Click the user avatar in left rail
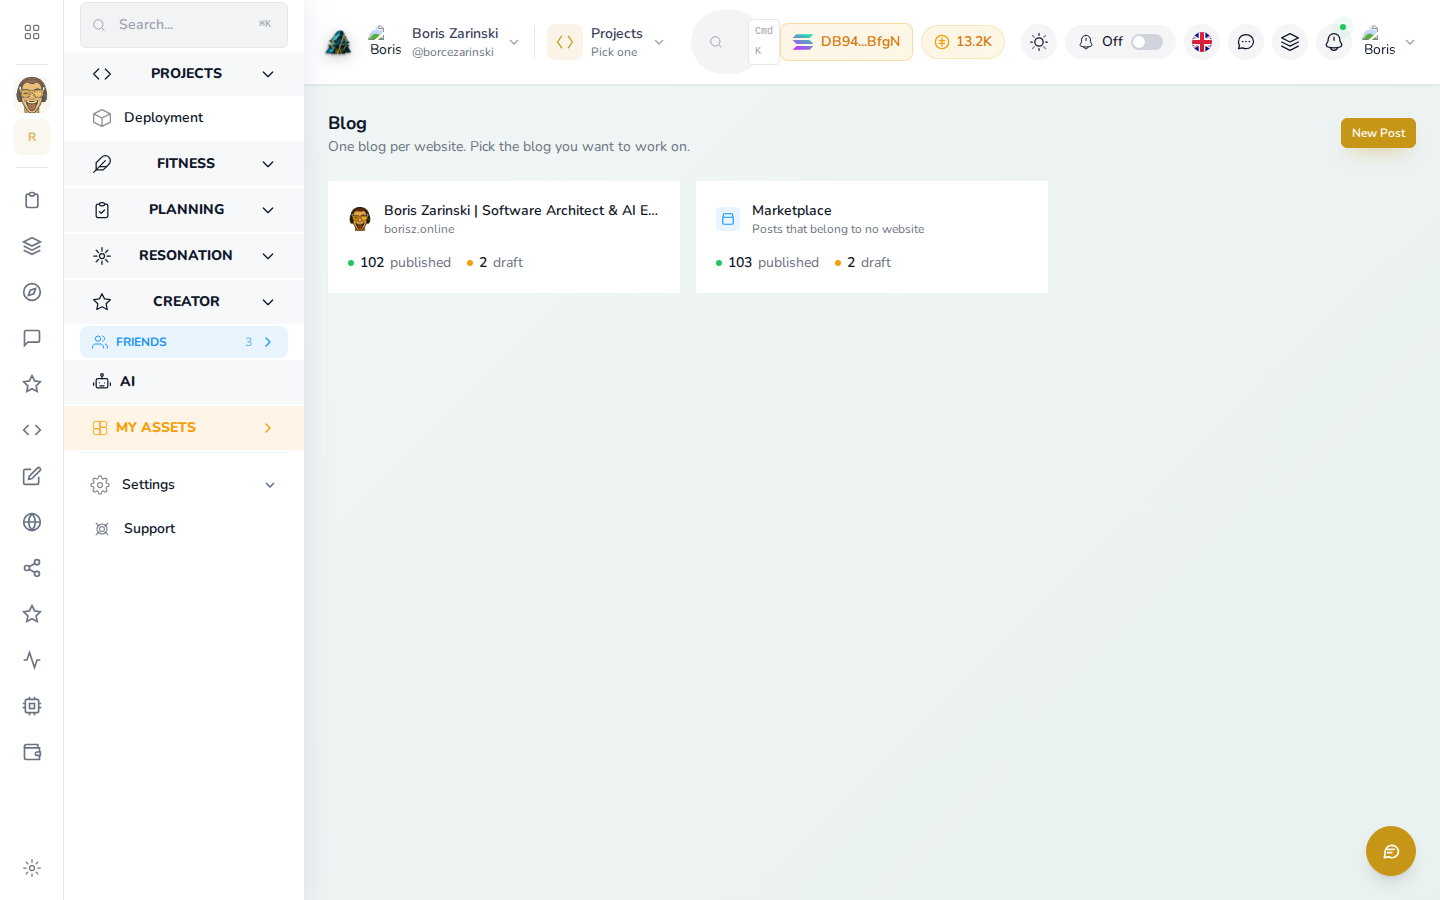This screenshot has height=900, width=1440. [32, 95]
